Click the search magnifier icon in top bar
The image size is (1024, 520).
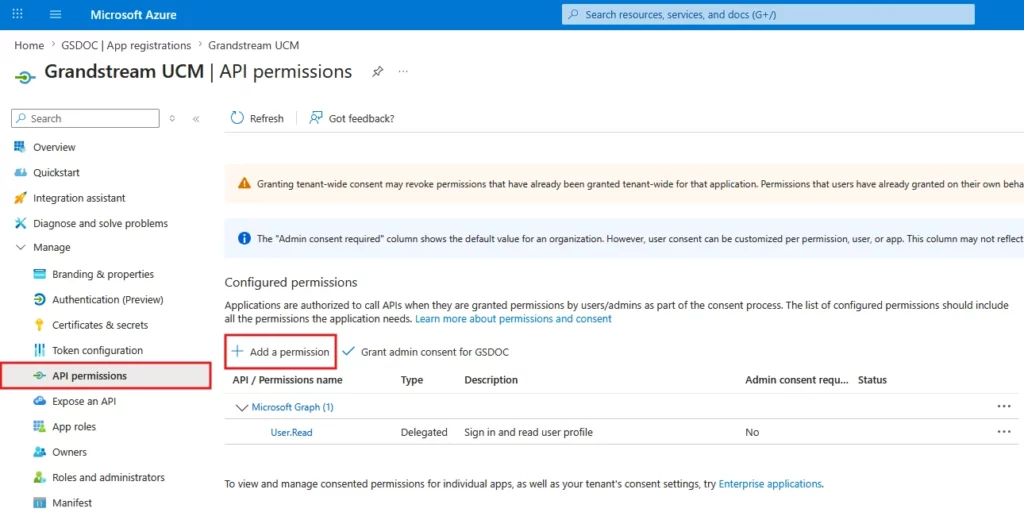(x=573, y=14)
